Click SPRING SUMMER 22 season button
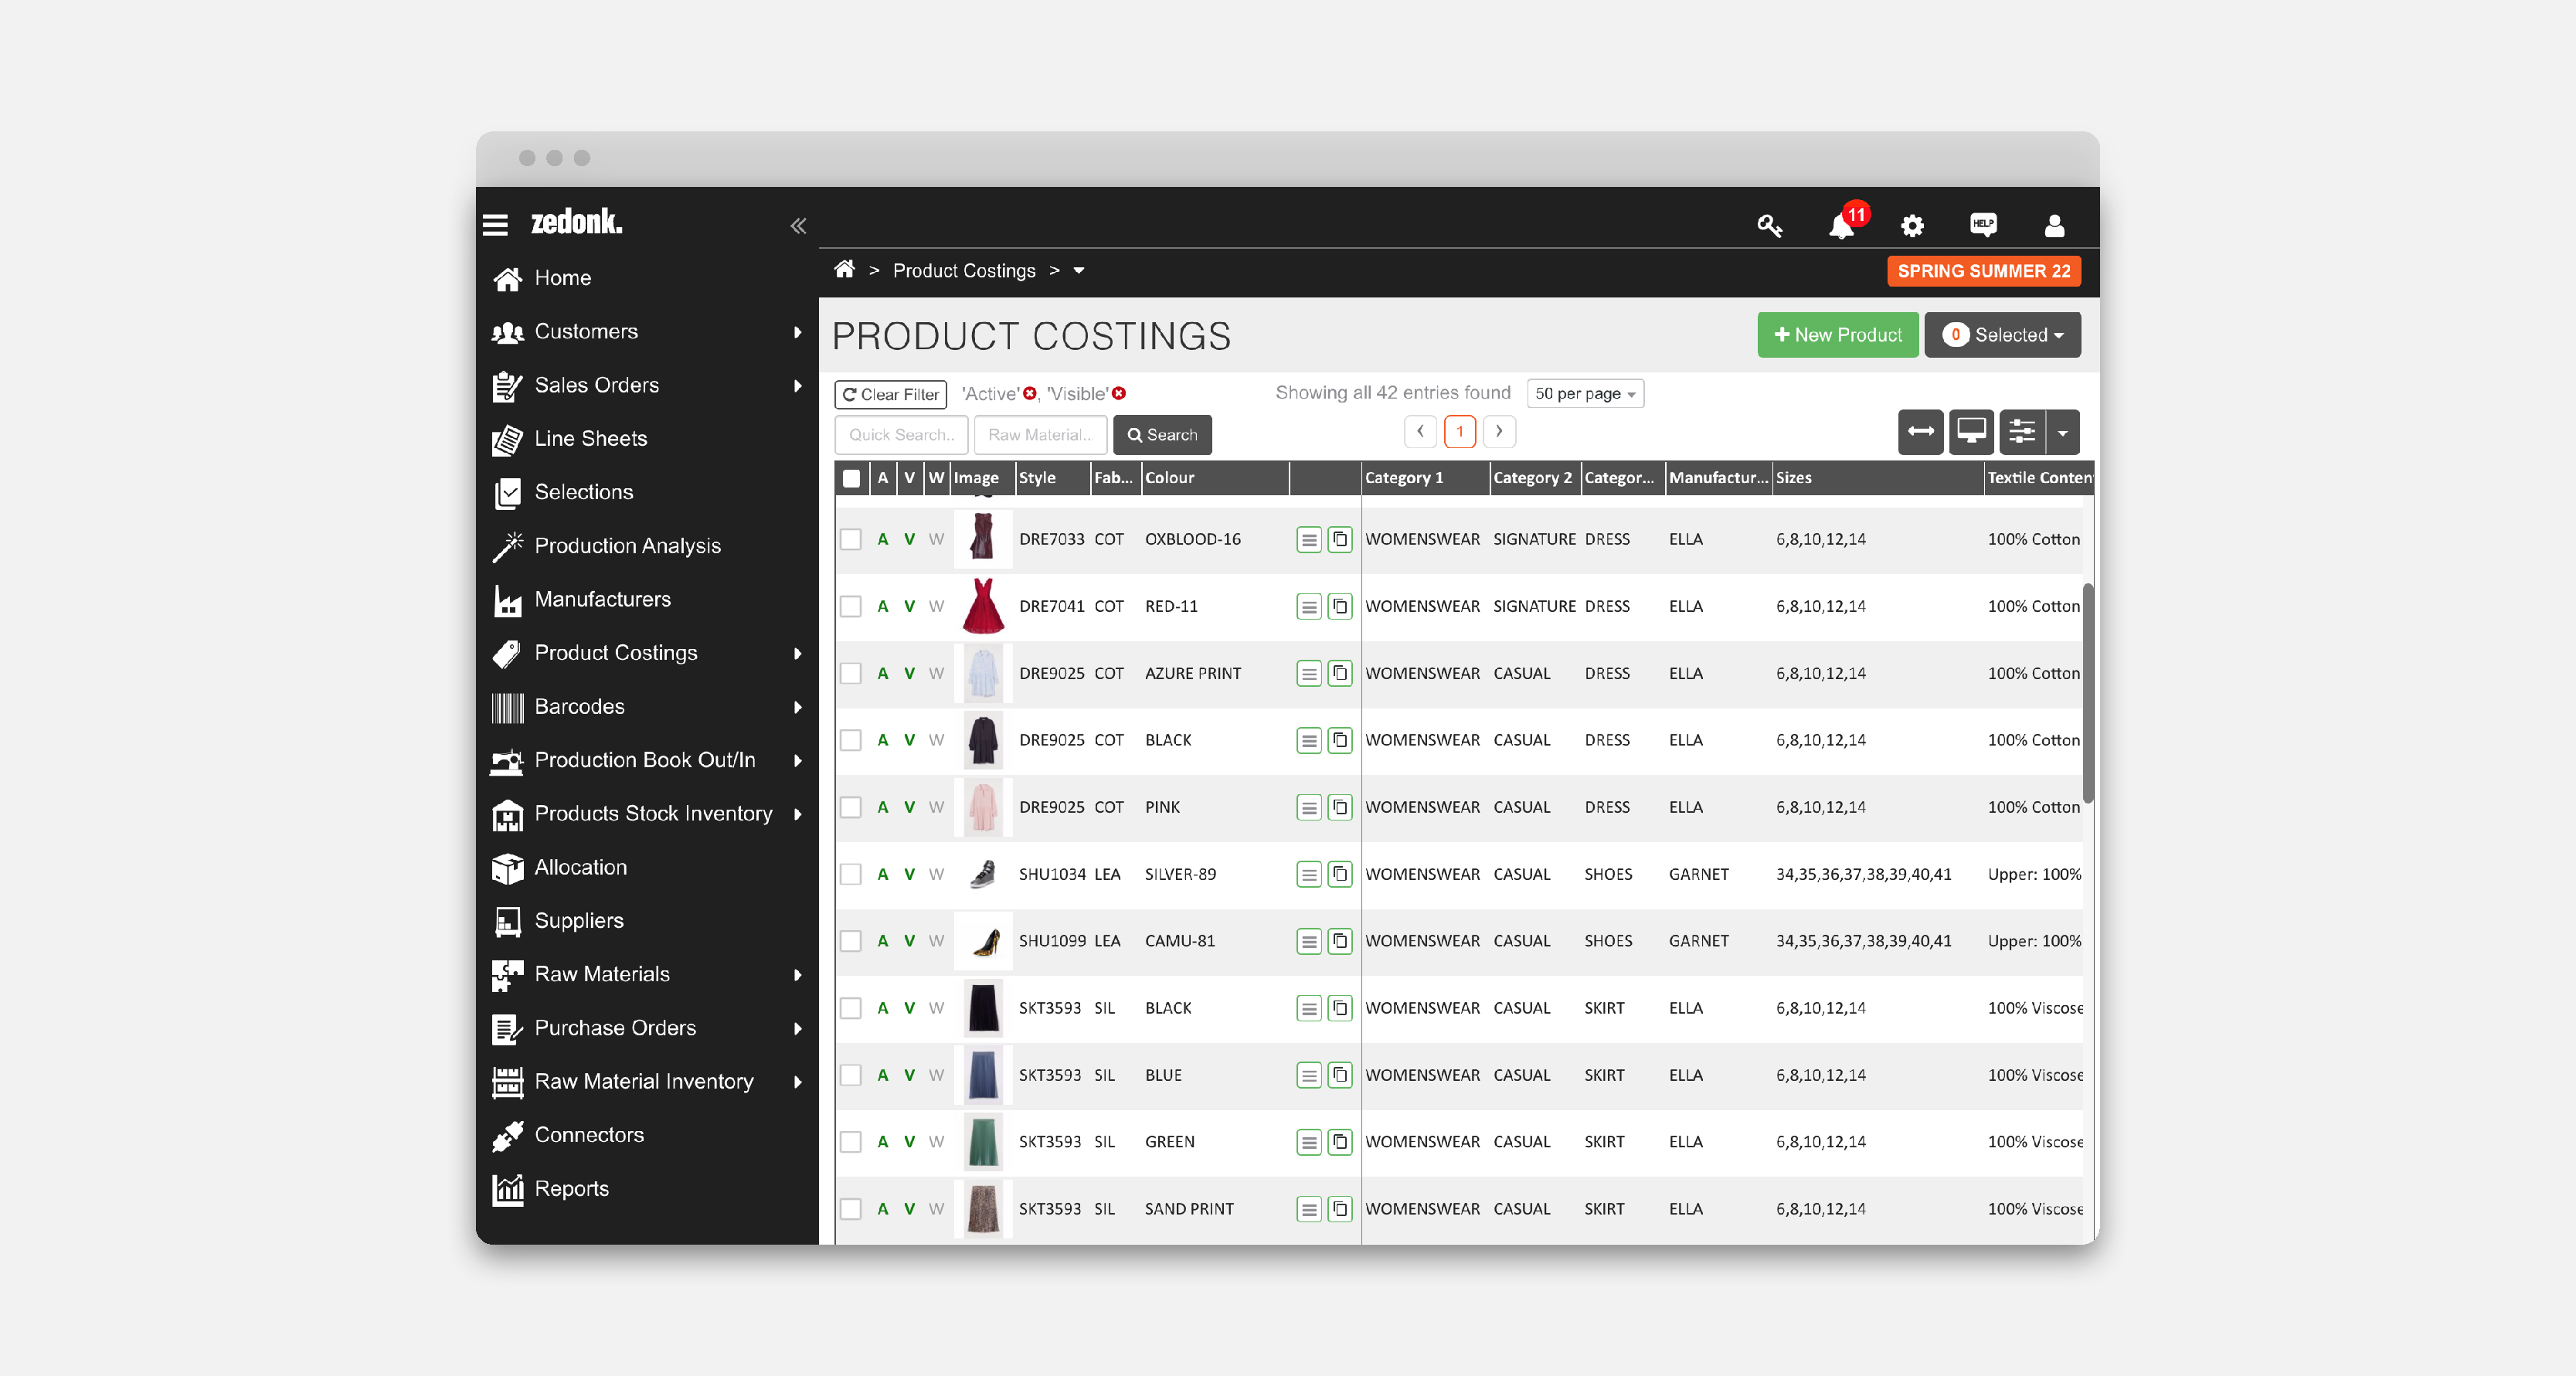2576x1376 pixels. 1984,272
